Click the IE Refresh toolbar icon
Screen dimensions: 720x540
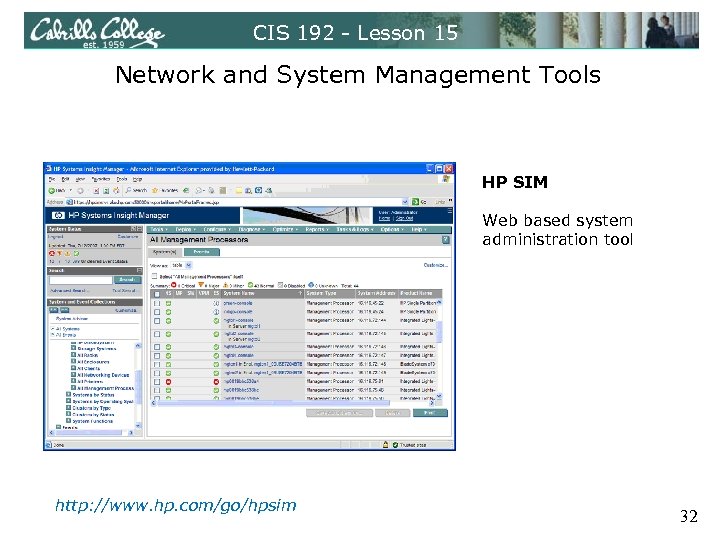click(x=106, y=190)
